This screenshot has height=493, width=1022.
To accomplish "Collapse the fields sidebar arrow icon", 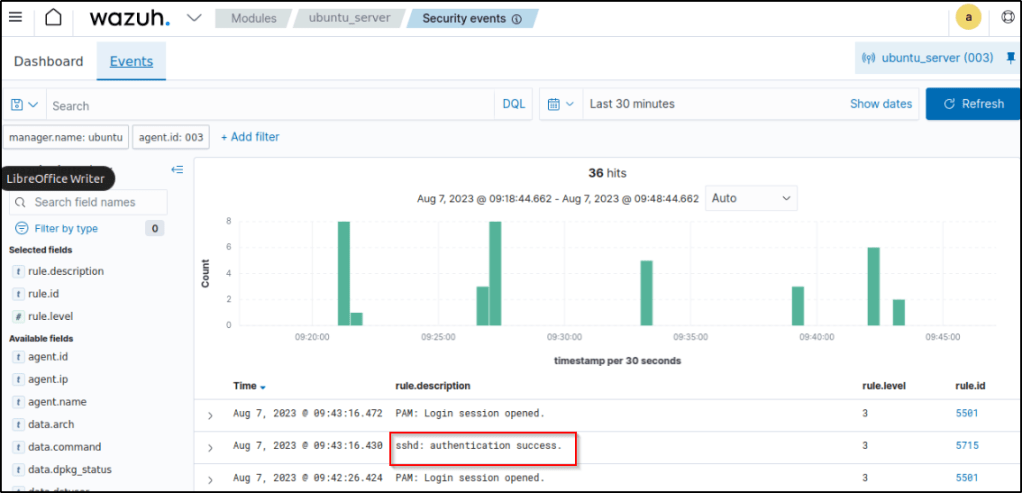I will pos(177,170).
